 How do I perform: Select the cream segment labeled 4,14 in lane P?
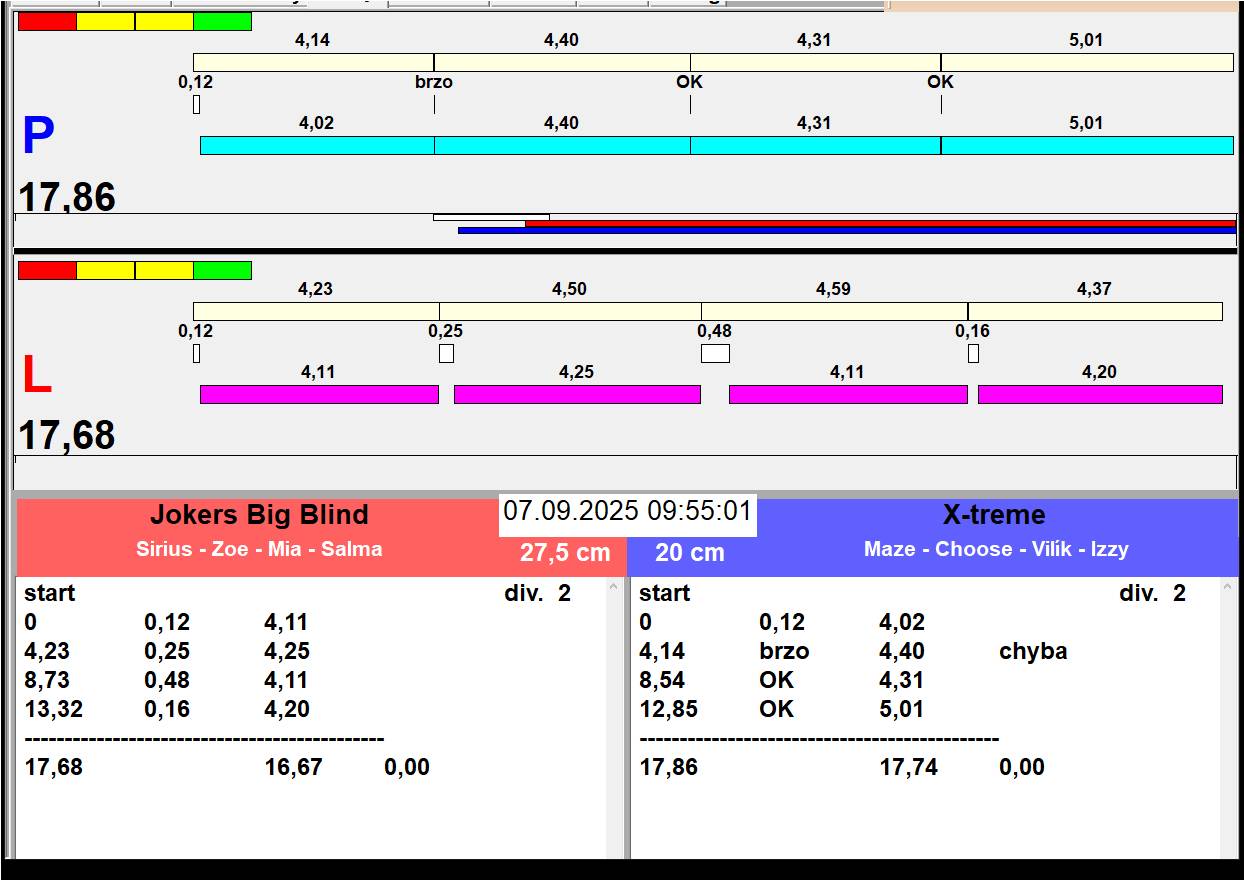[313, 62]
